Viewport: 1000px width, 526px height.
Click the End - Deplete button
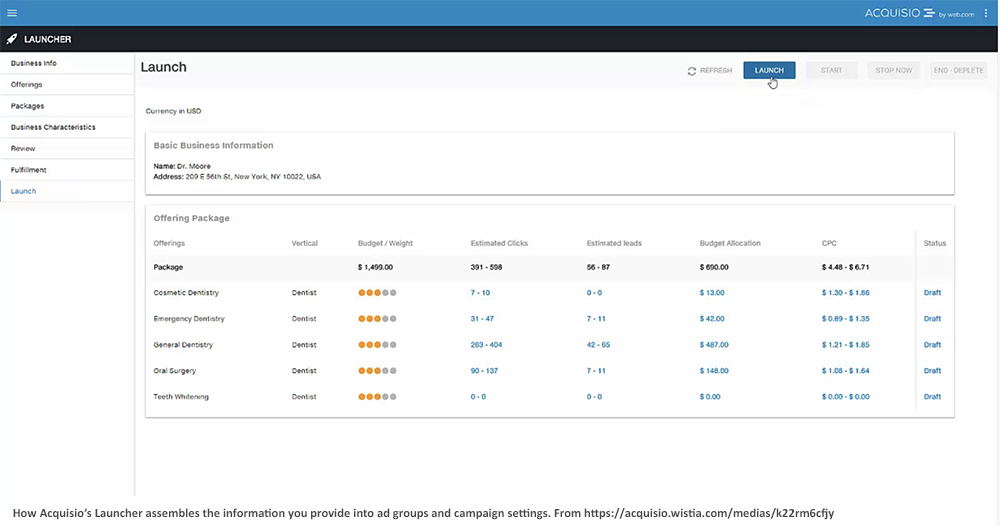[957, 71]
